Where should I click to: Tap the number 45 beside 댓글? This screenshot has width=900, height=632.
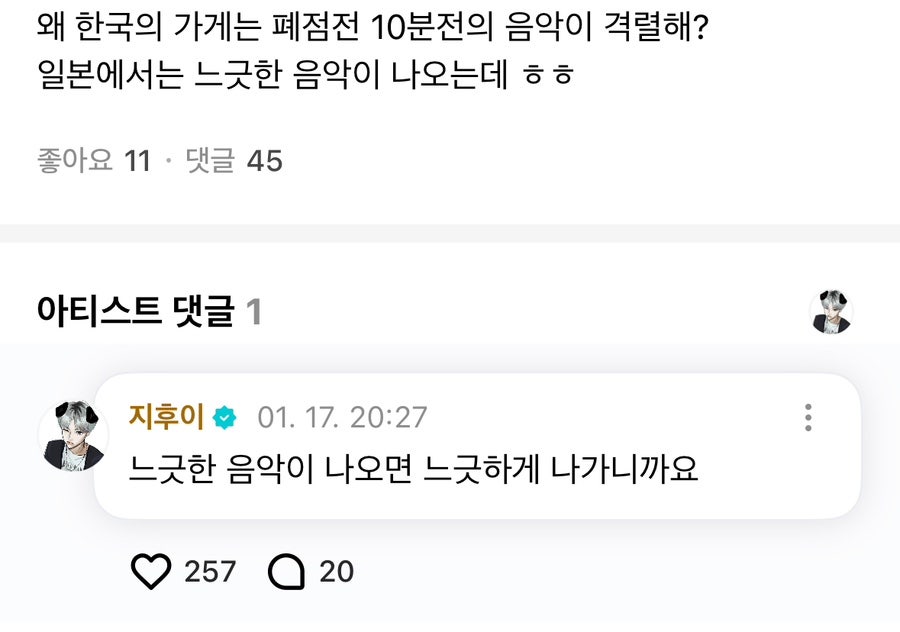pos(264,160)
